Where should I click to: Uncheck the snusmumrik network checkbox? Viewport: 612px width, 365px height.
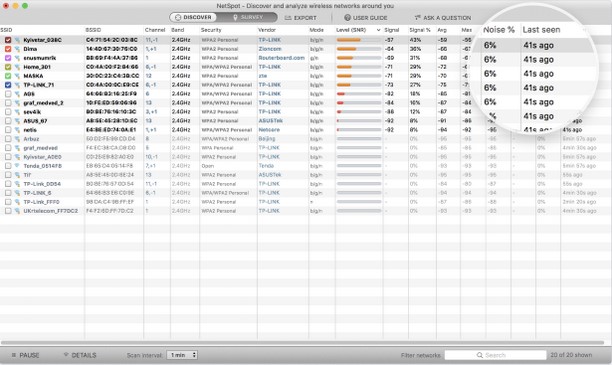click(x=8, y=58)
